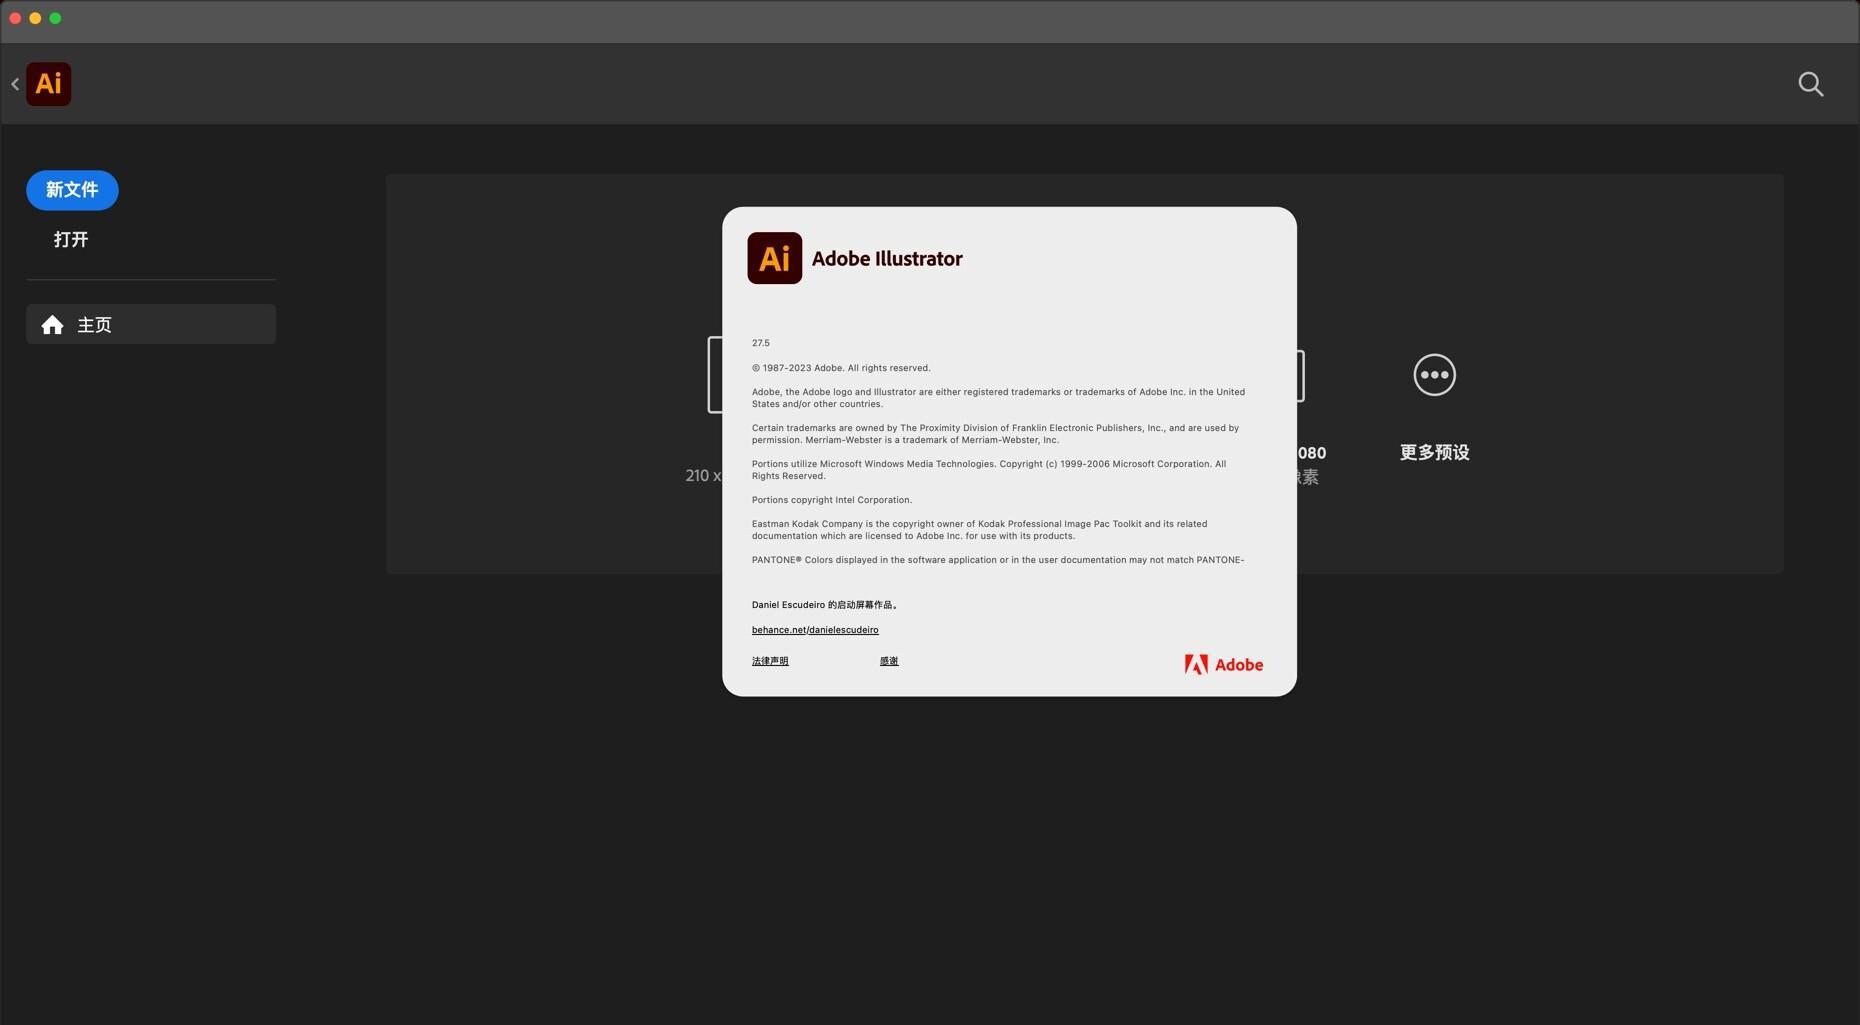Go back using the header chevron arrow
1860x1025 pixels.
(x=15, y=84)
